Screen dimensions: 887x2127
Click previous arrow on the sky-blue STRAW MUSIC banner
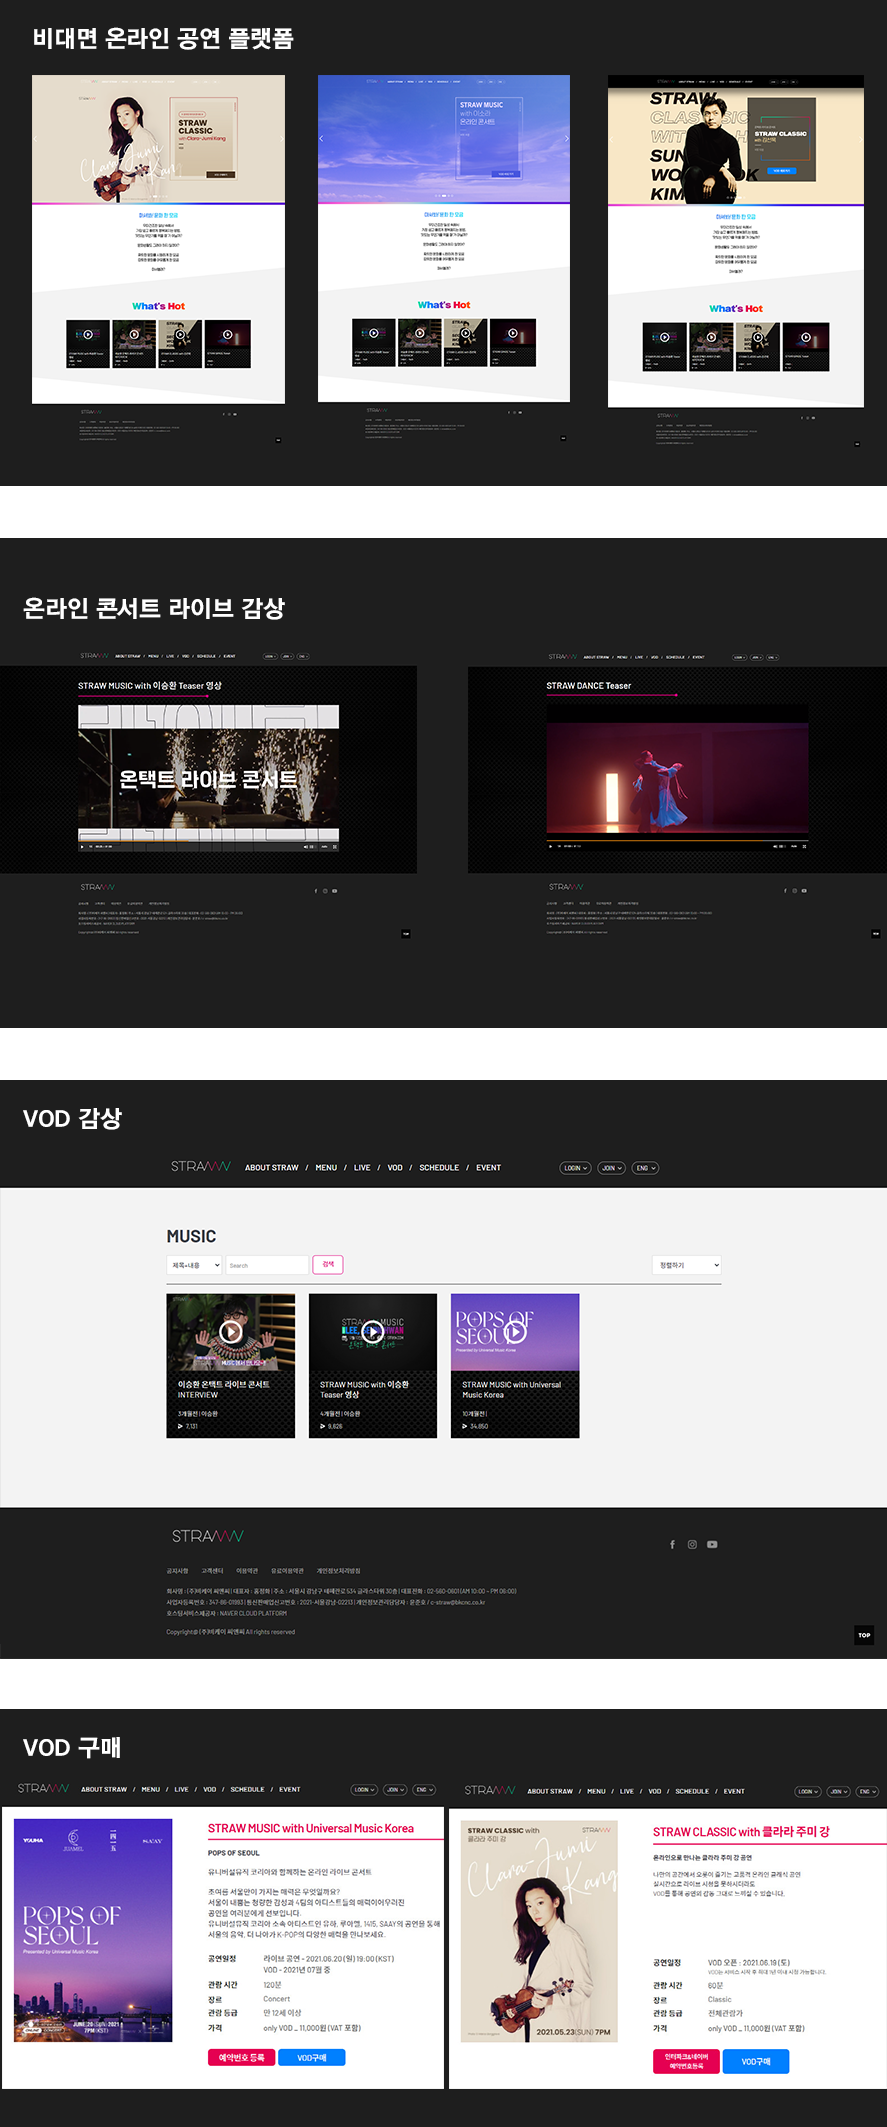[322, 139]
